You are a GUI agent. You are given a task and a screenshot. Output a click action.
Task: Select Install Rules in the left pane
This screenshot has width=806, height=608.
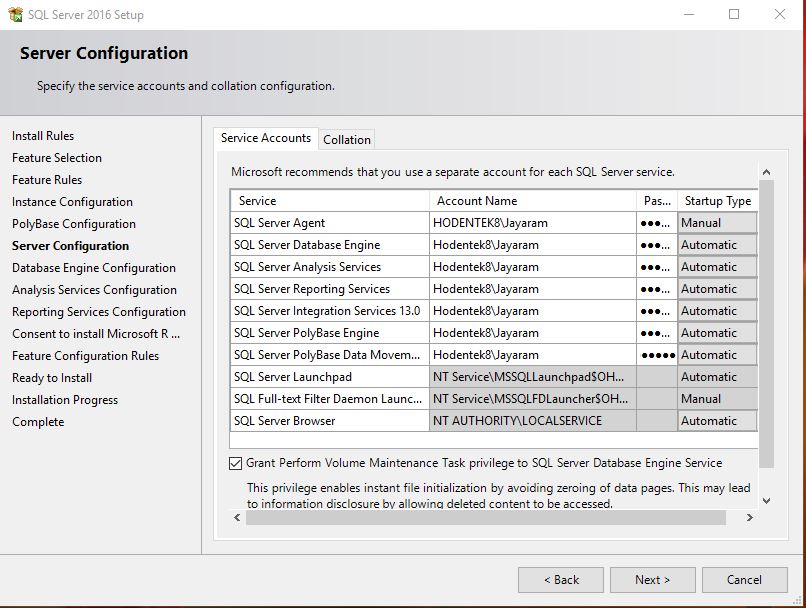(x=42, y=135)
